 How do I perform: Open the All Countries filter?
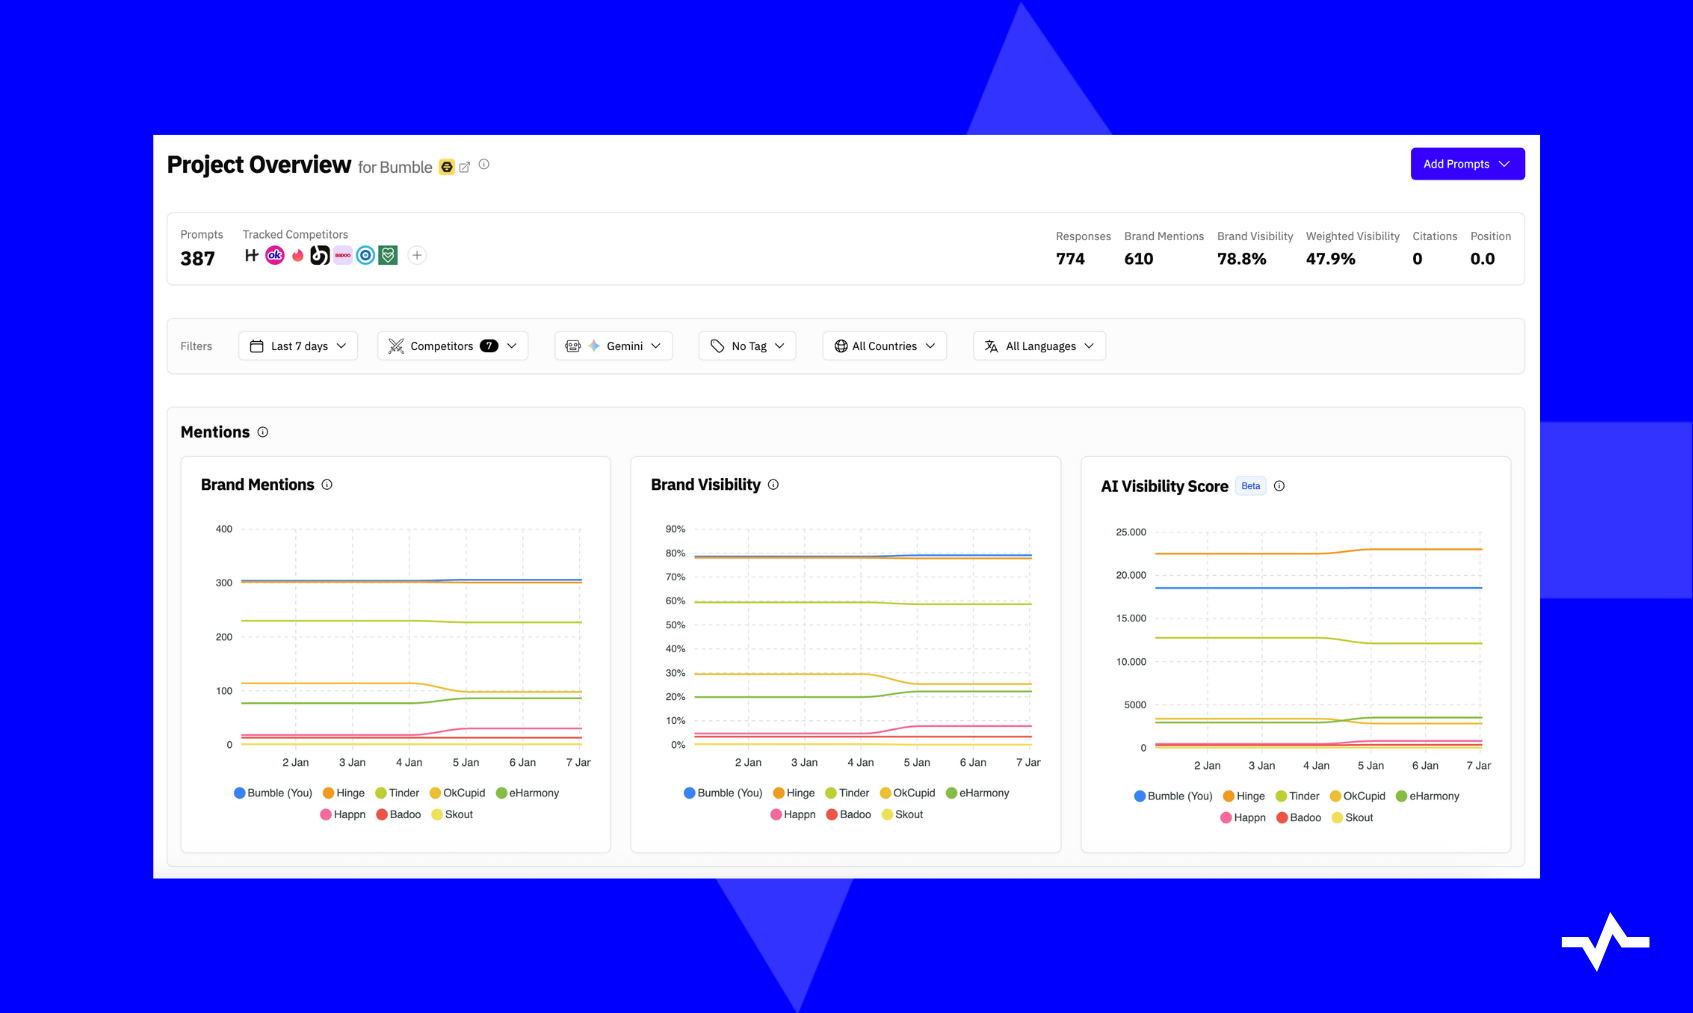click(x=884, y=346)
